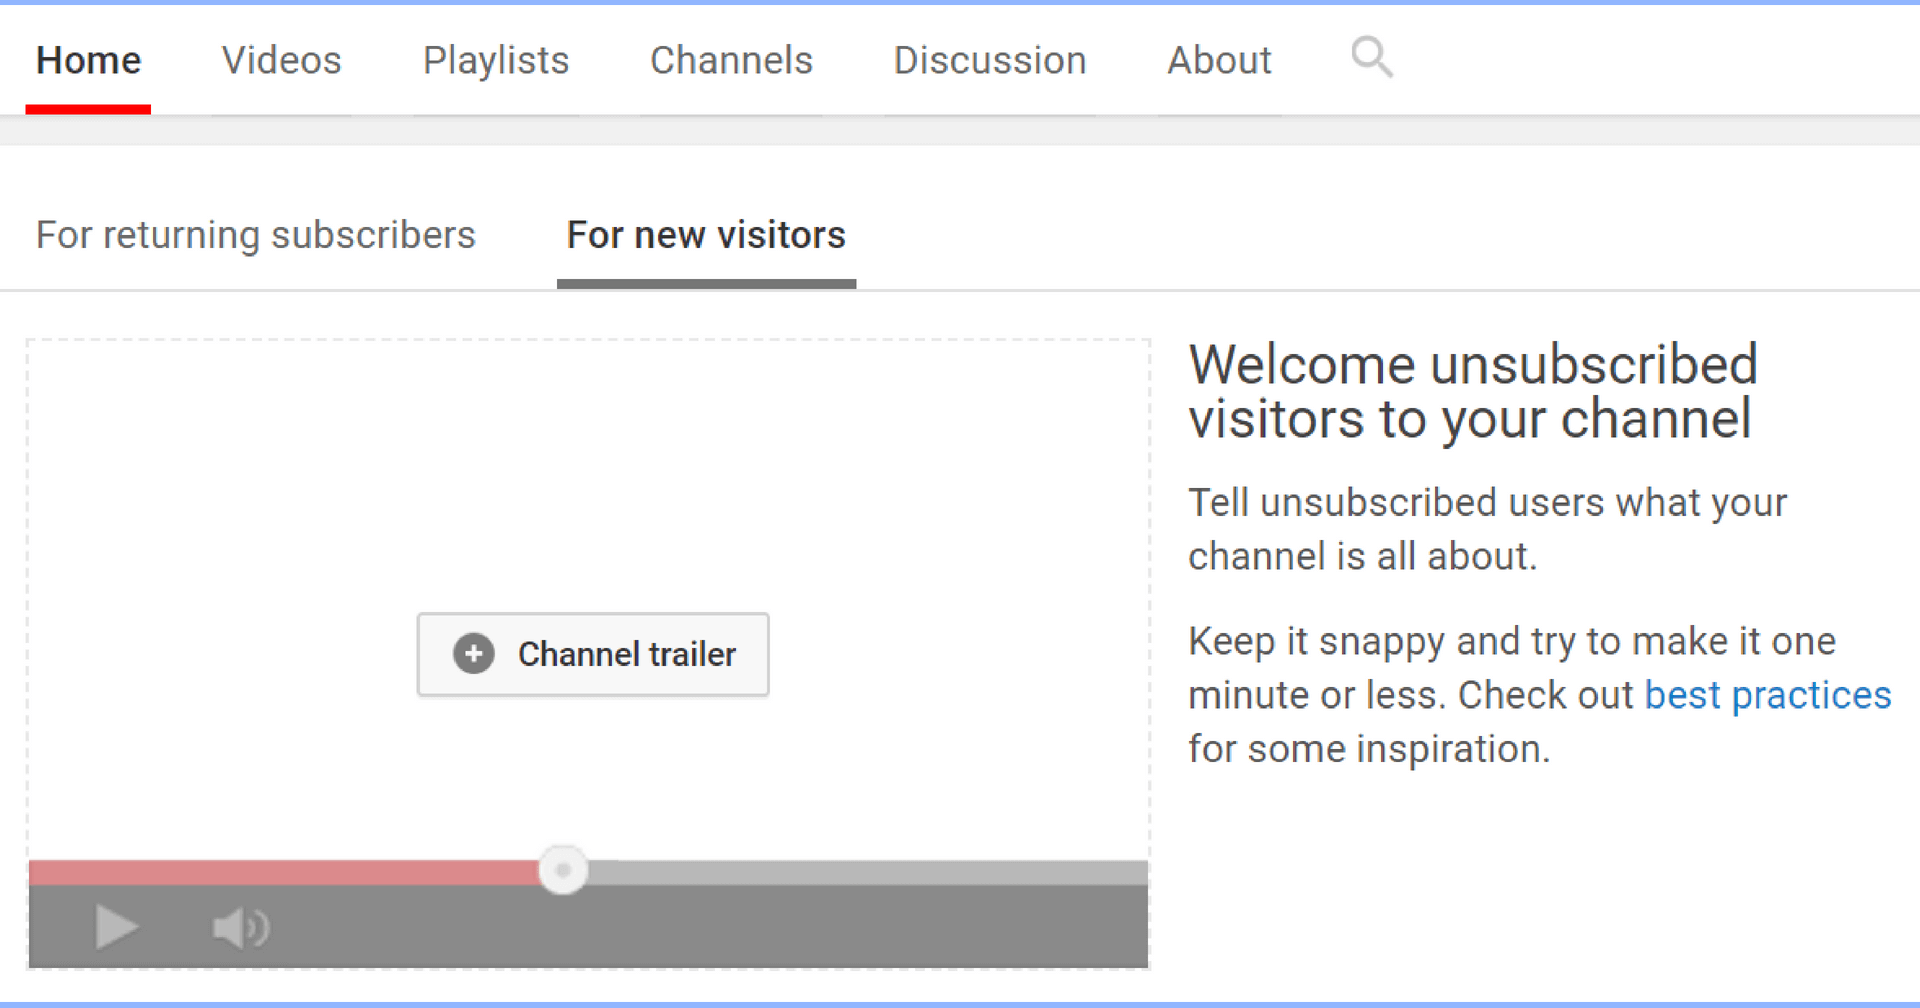Click the play triangle in the control bar

pyautogui.click(x=115, y=925)
